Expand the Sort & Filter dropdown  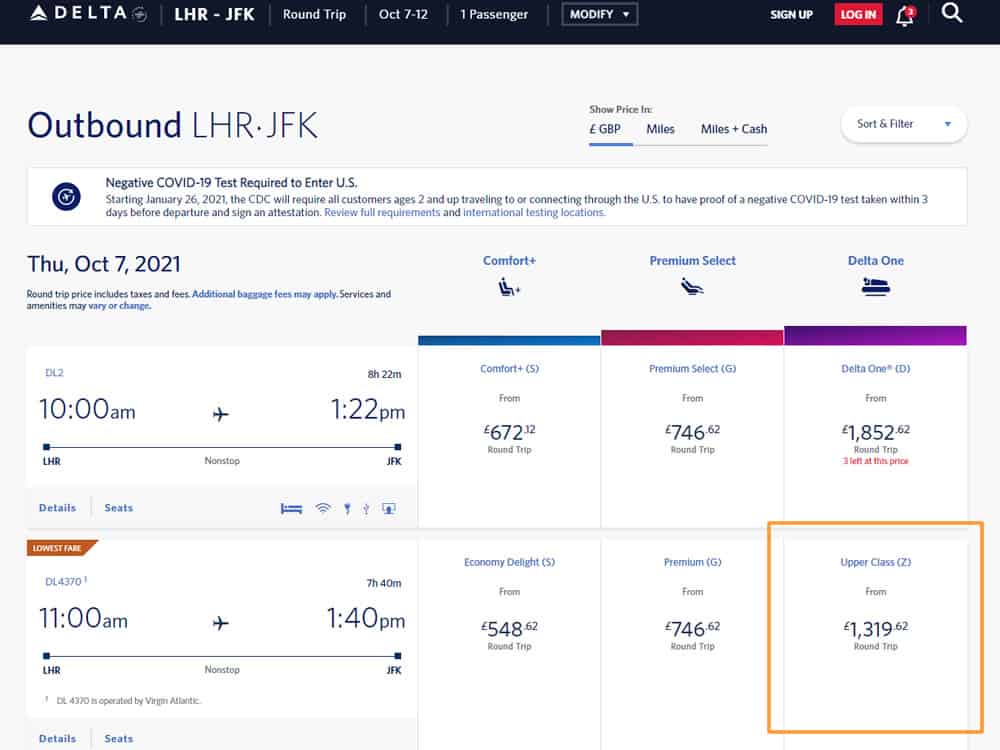(904, 124)
